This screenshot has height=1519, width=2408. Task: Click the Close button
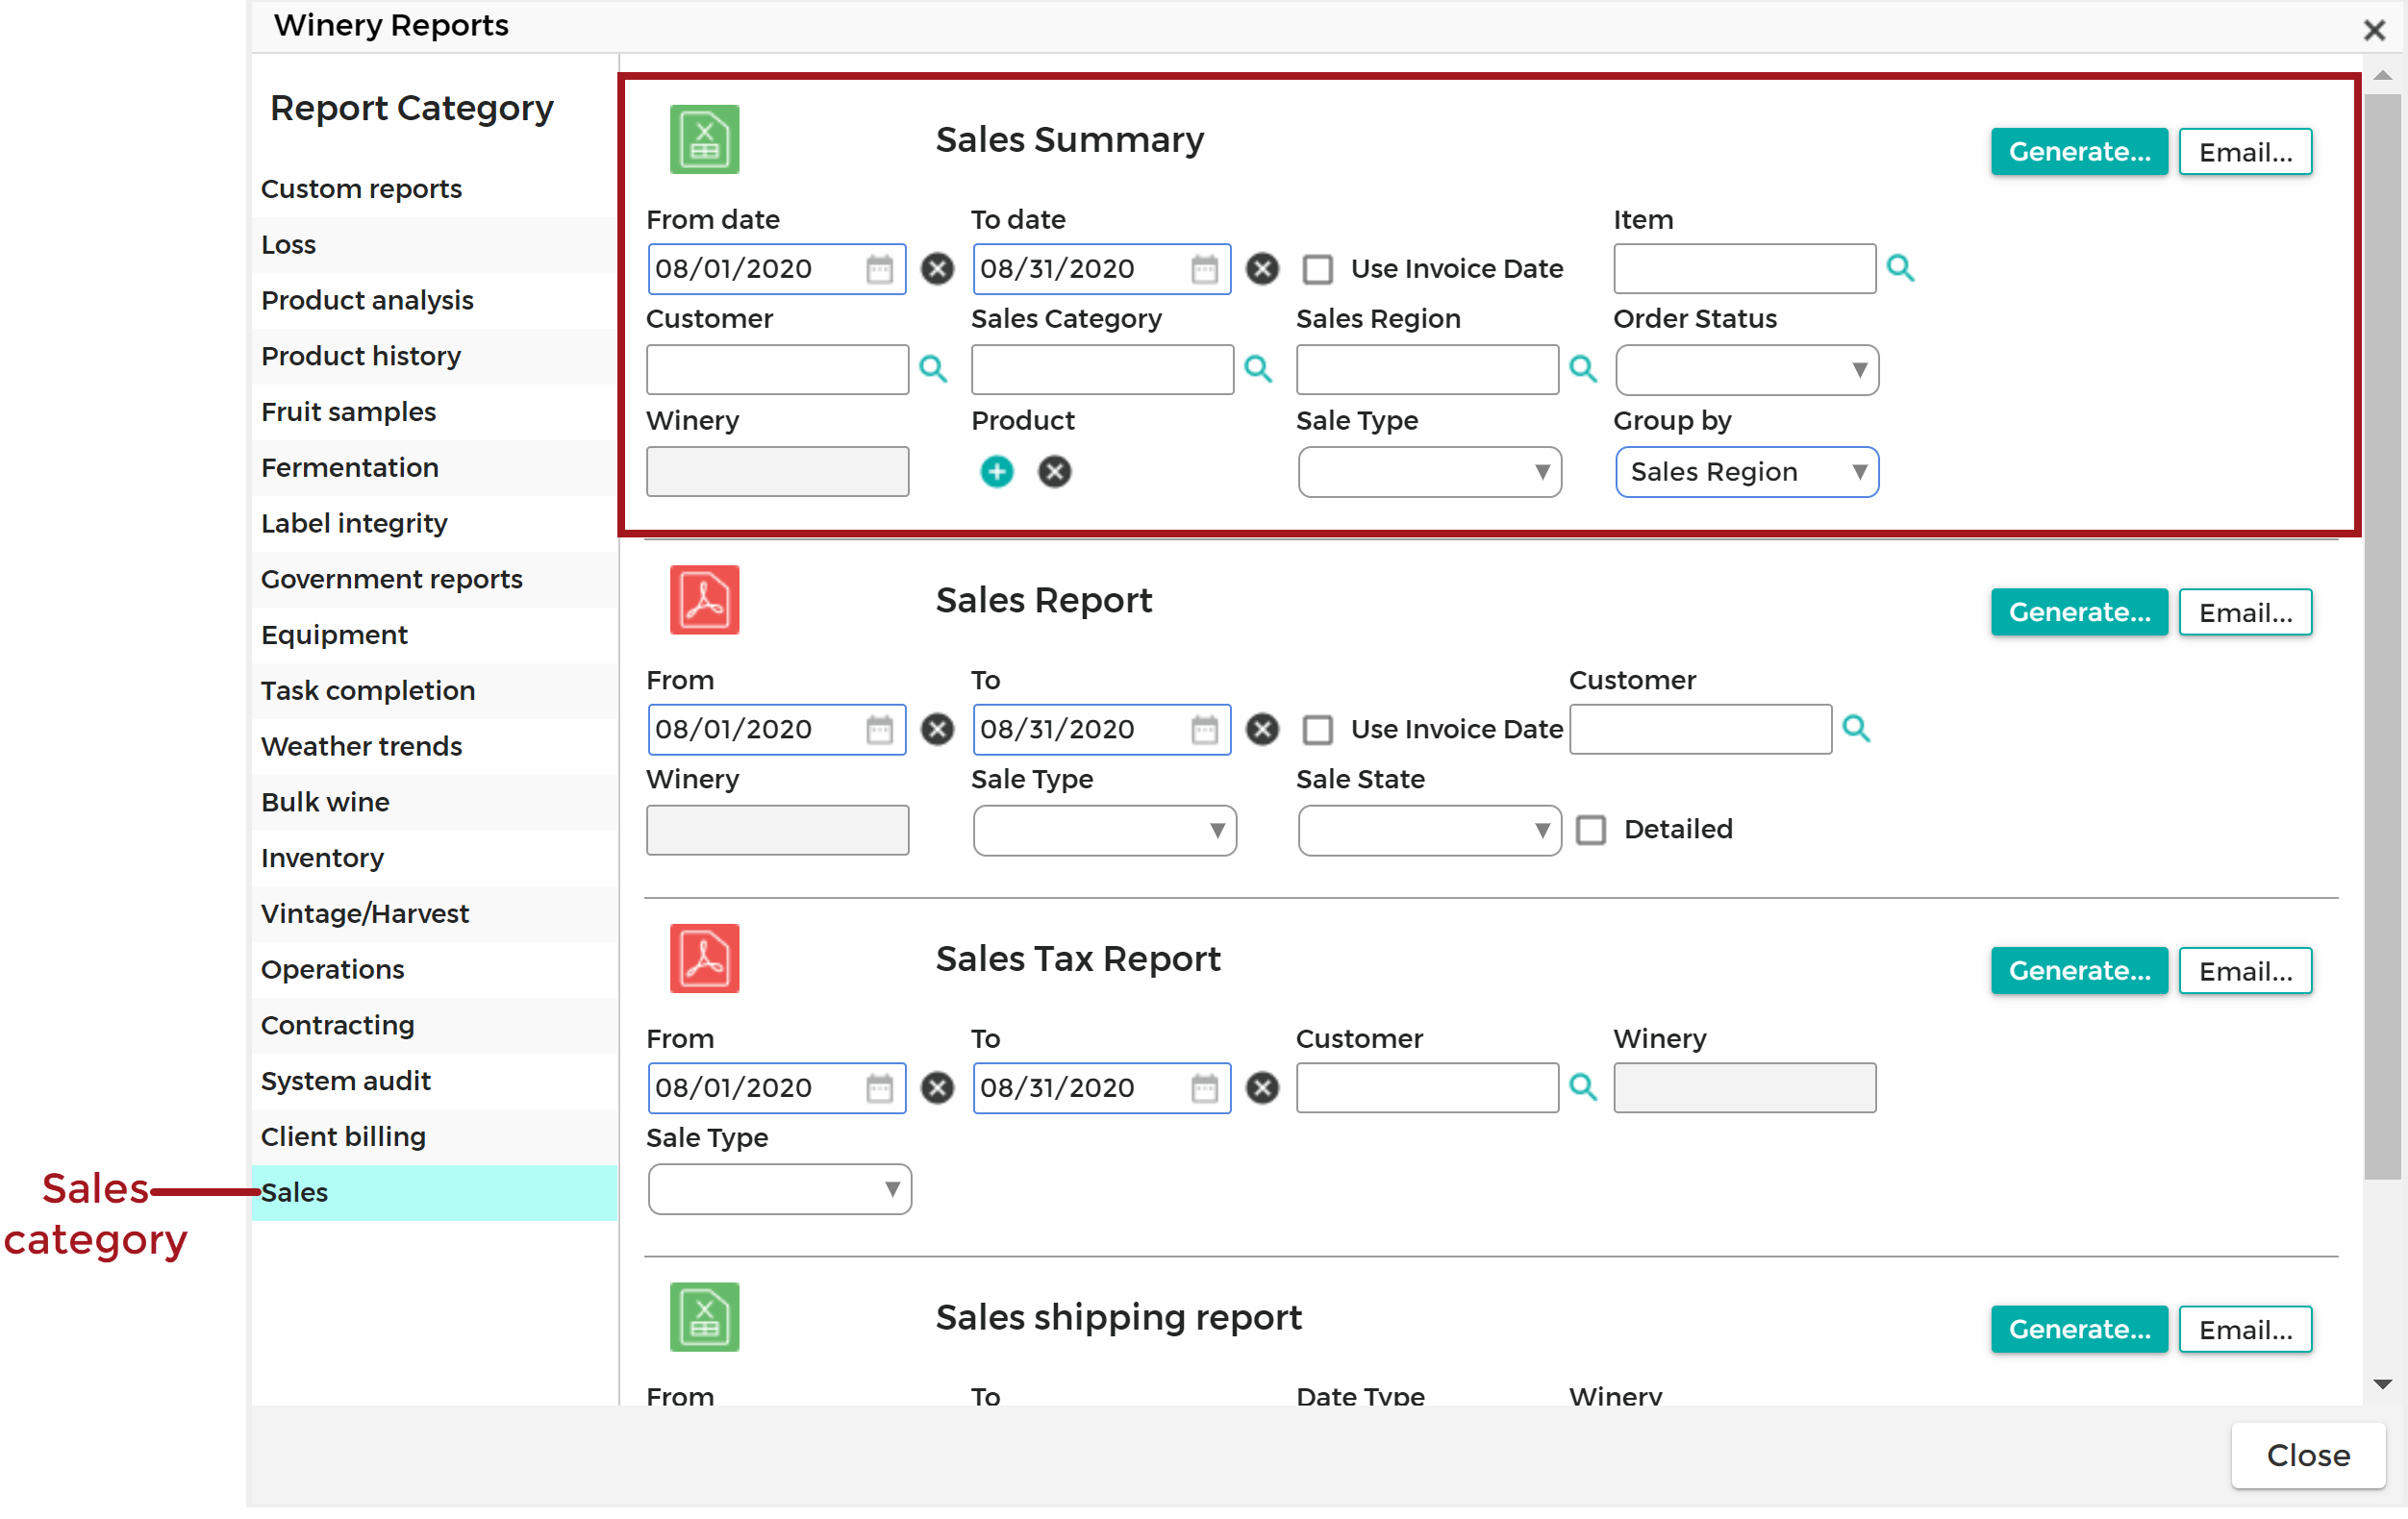pyautogui.click(x=2307, y=1455)
